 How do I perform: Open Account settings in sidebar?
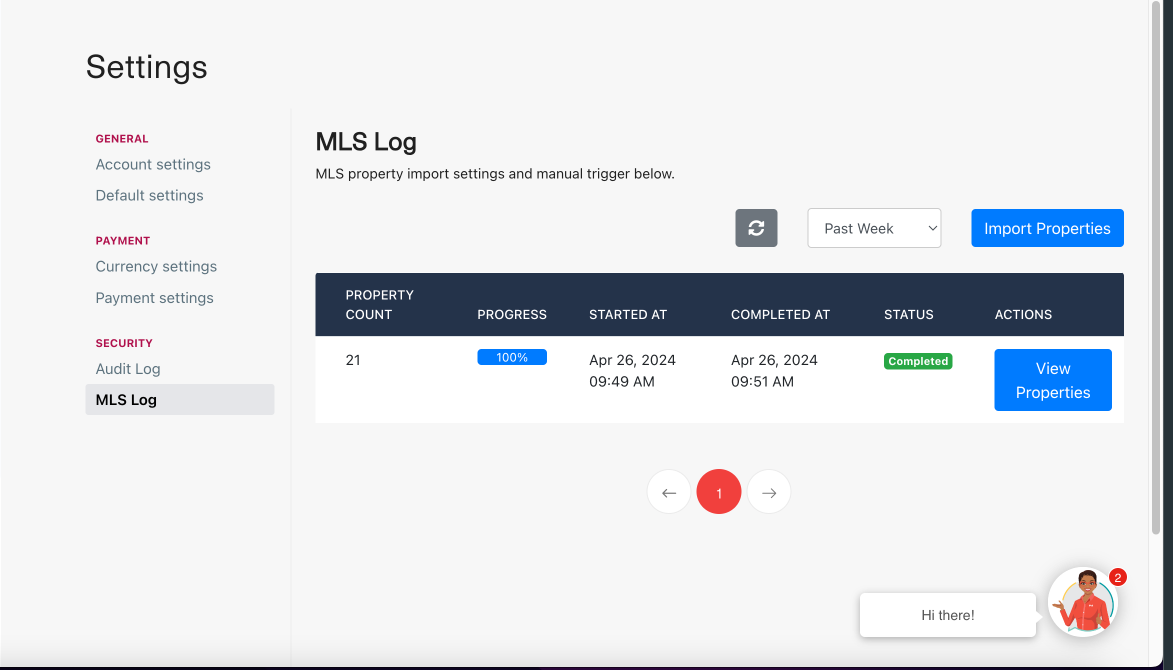[153, 164]
